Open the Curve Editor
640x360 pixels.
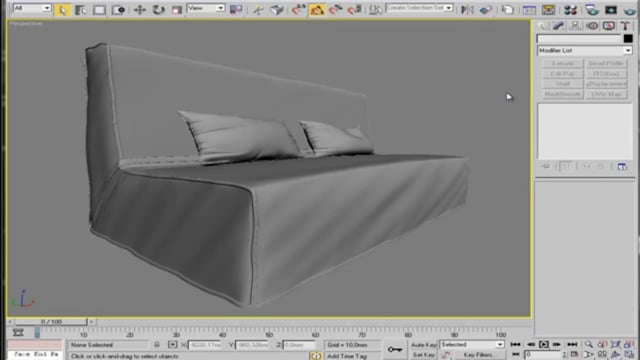pyautogui.click(x=529, y=9)
